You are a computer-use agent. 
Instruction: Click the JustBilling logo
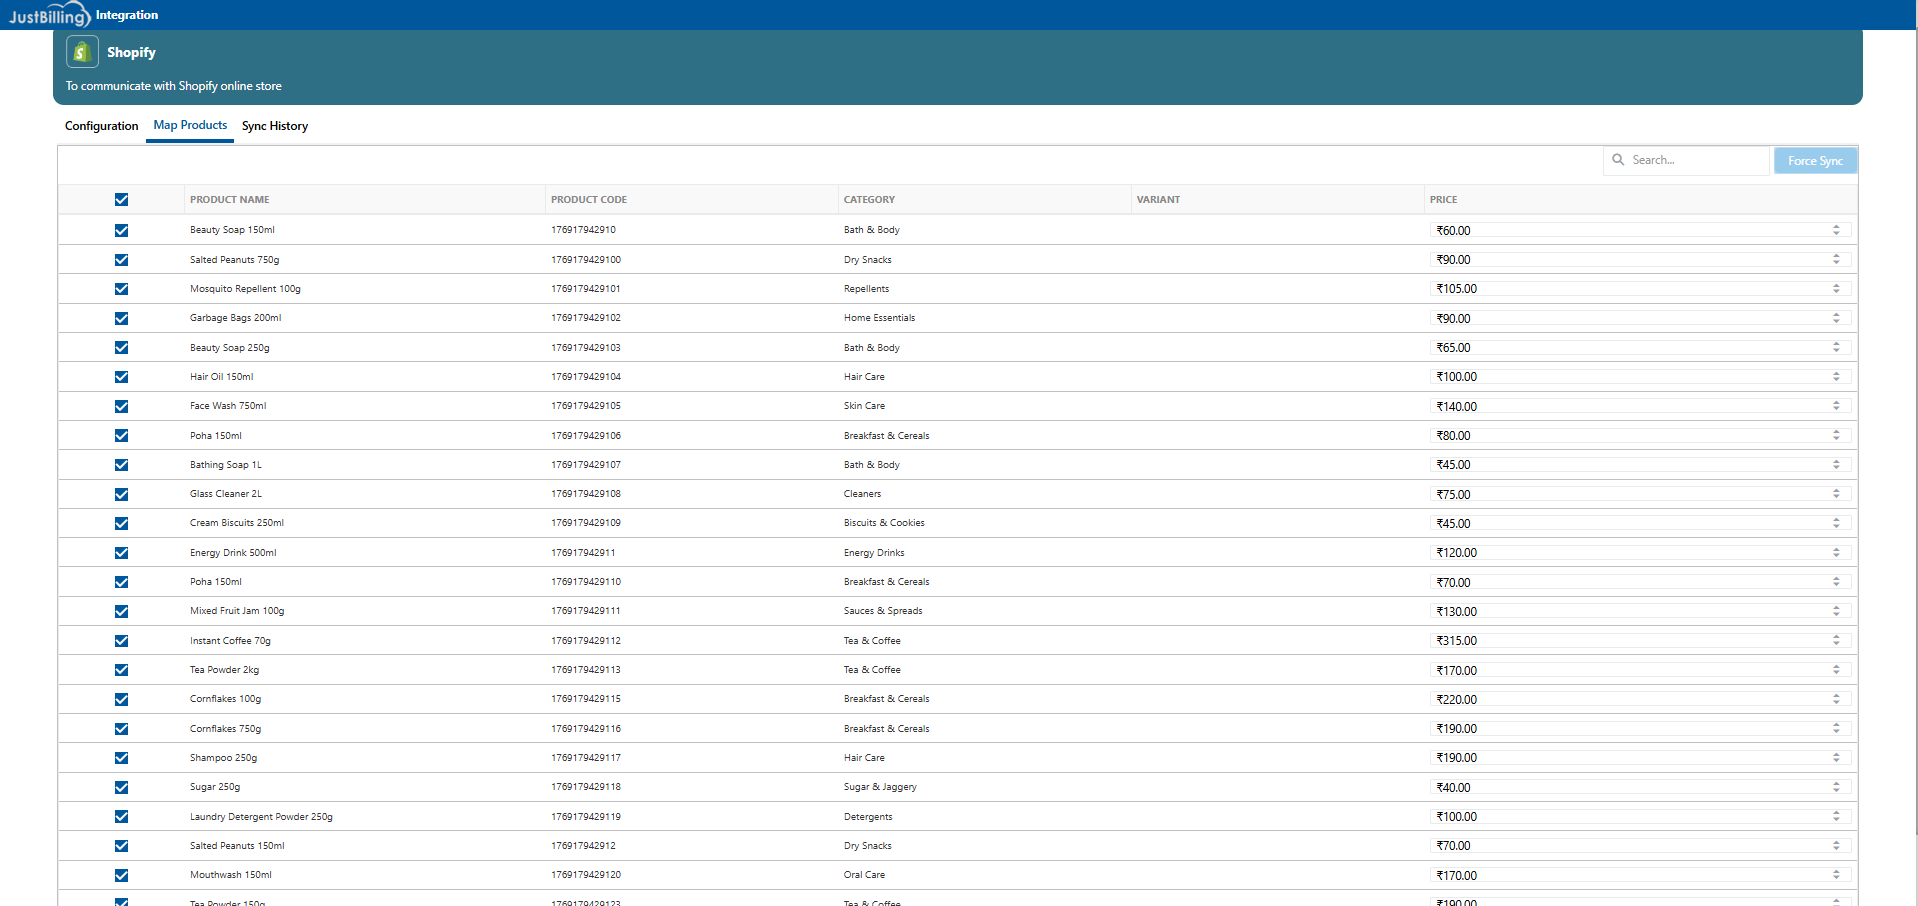point(48,16)
